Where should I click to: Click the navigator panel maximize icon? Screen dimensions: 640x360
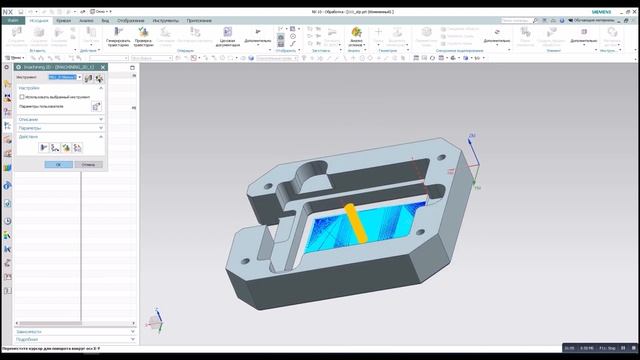tap(132, 67)
